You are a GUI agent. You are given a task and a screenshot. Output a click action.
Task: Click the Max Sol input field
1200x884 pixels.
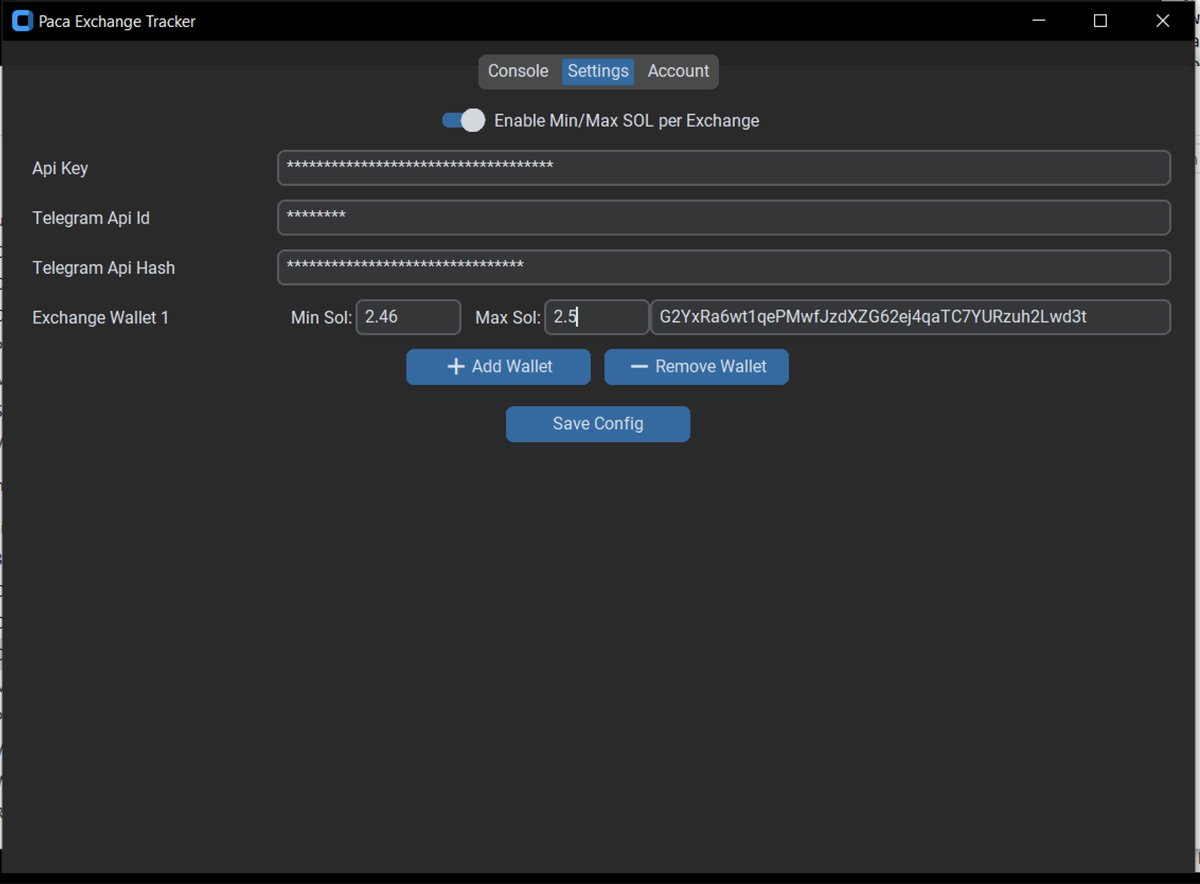(x=597, y=317)
